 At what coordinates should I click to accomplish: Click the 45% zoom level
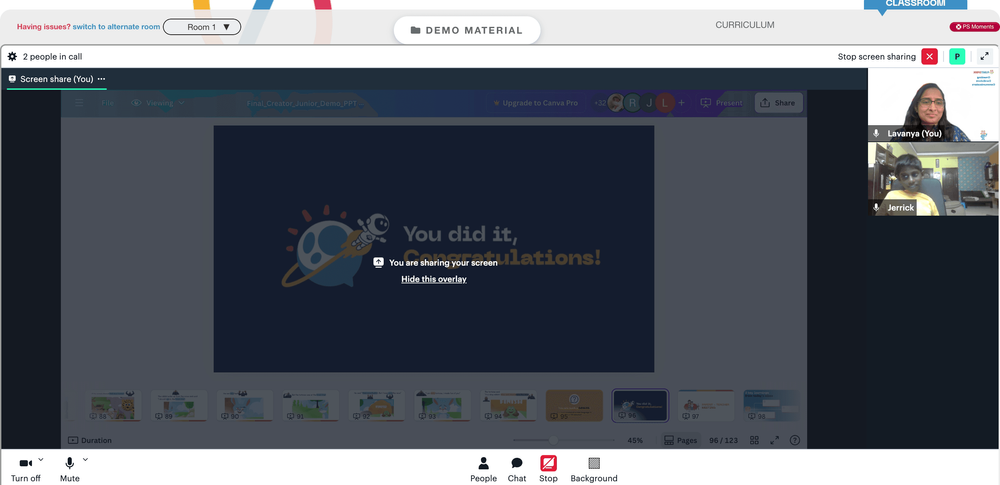coord(635,440)
